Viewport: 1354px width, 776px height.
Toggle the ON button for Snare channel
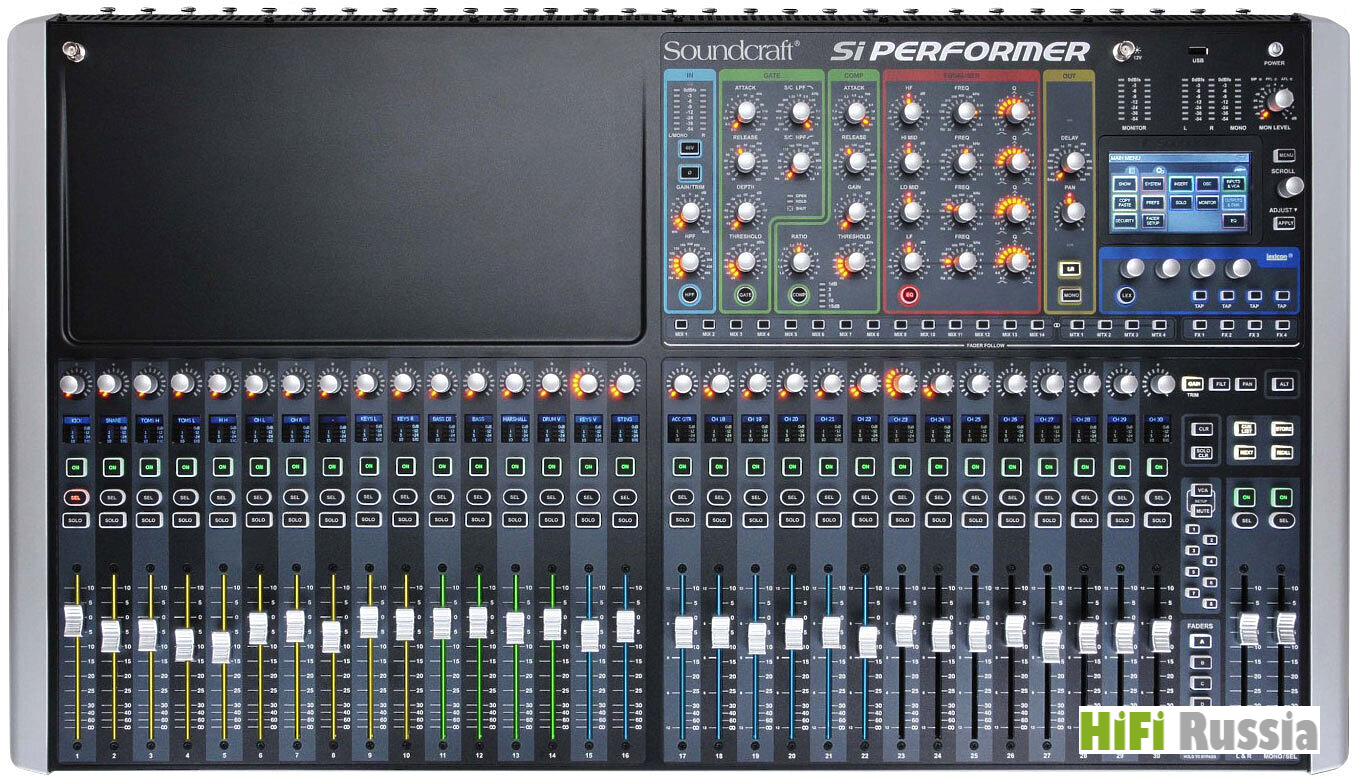(111, 466)
